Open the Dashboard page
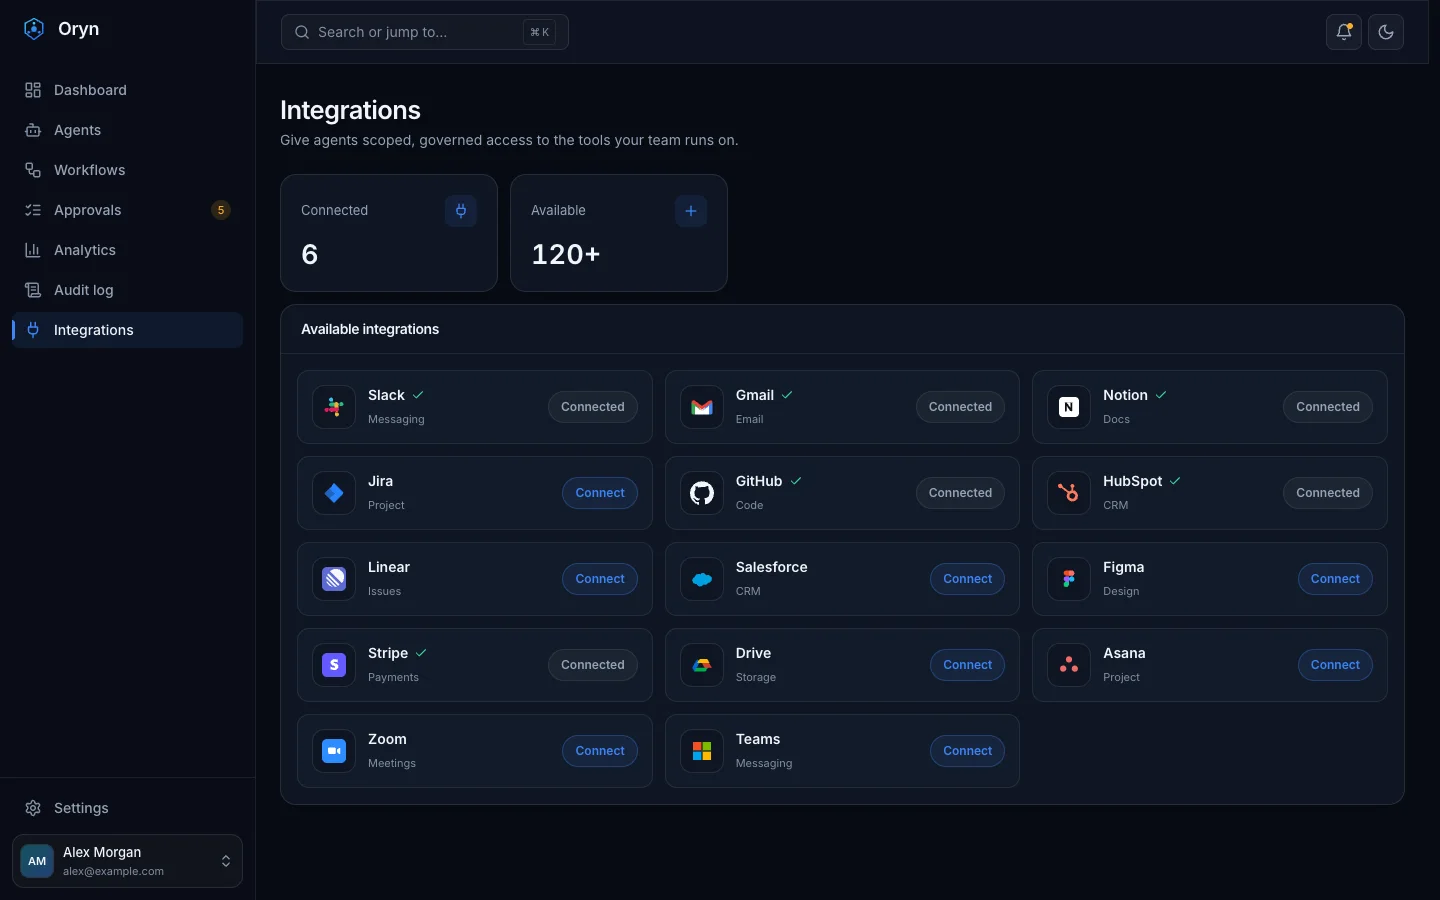 (x=128, y=90)
